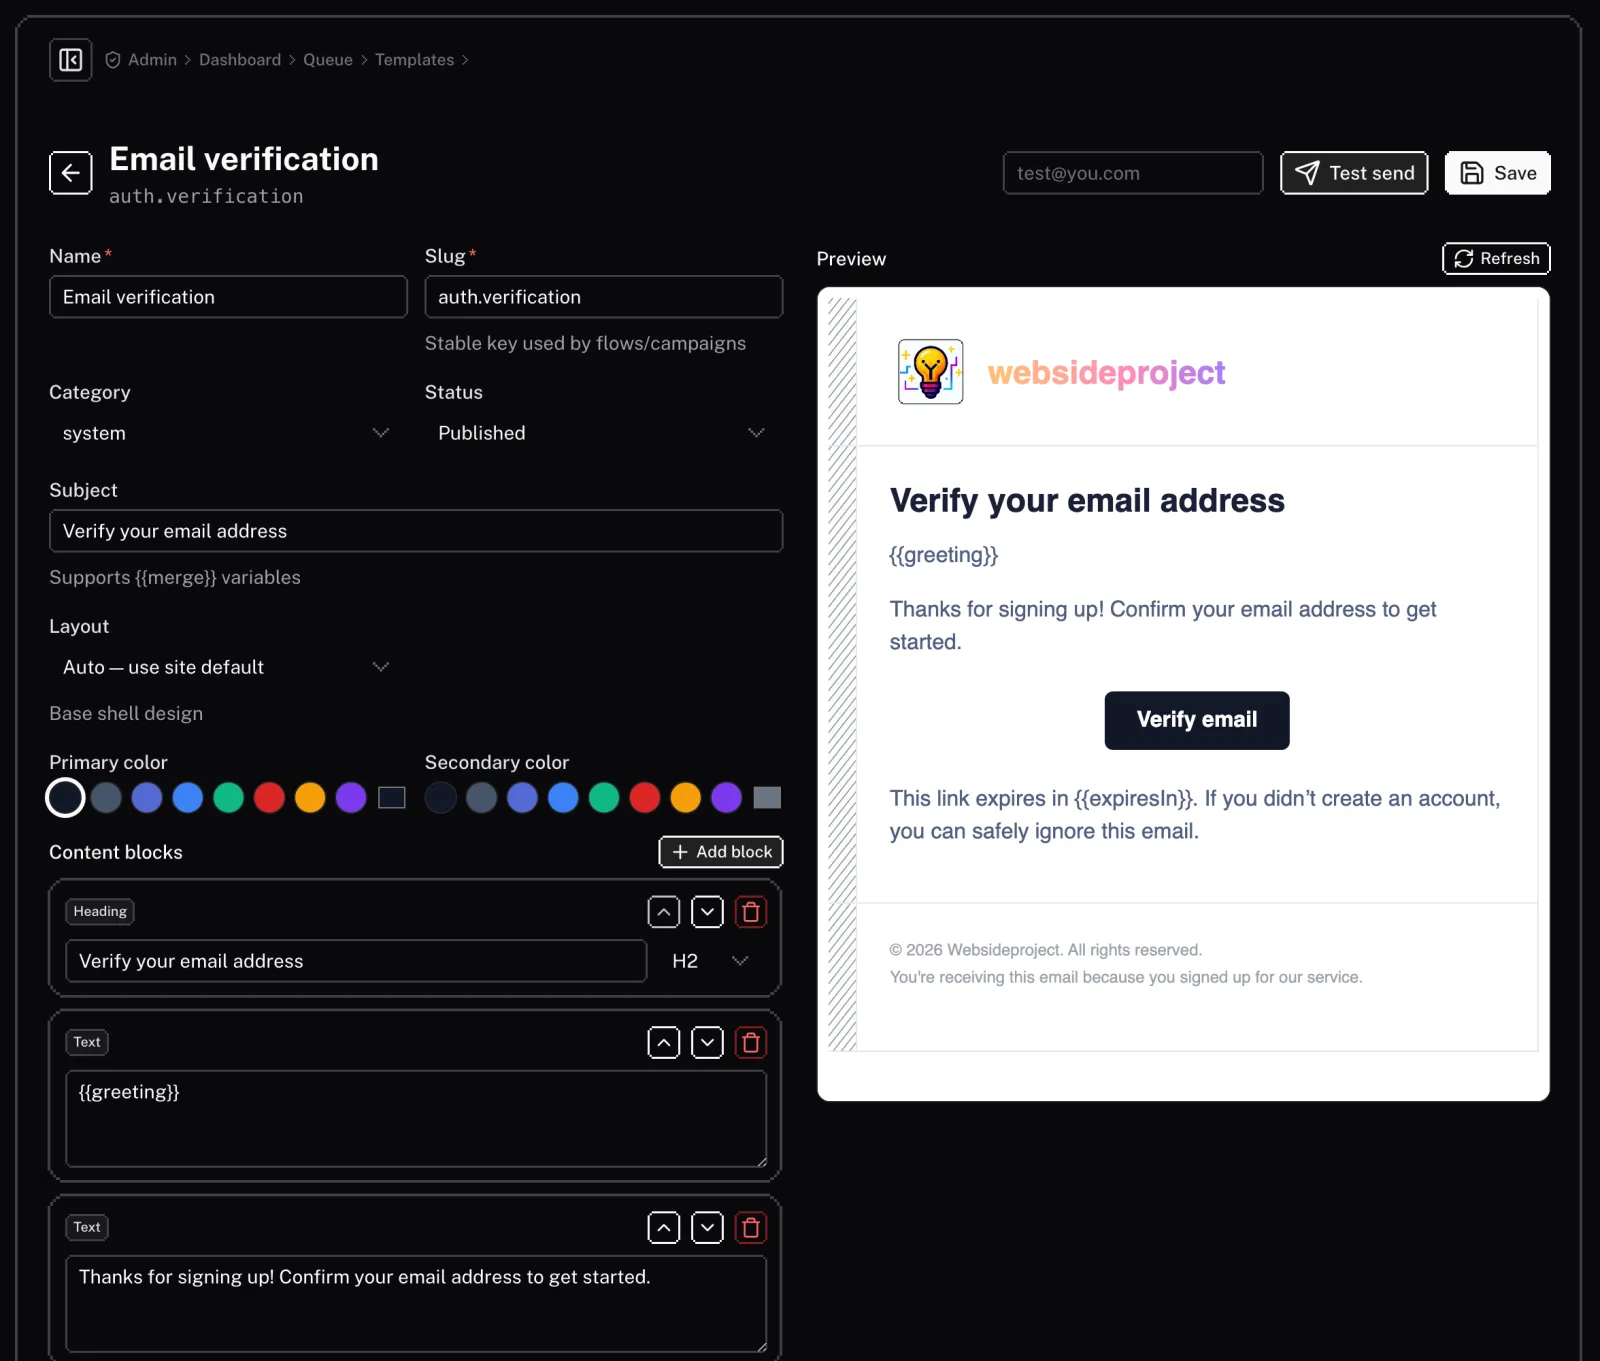Image resolution: width=1600 pixels, height=1361 pixels.
Task: Edit the Slug field auth.verification
Action: pyautogui.click(x=604, y=297)
